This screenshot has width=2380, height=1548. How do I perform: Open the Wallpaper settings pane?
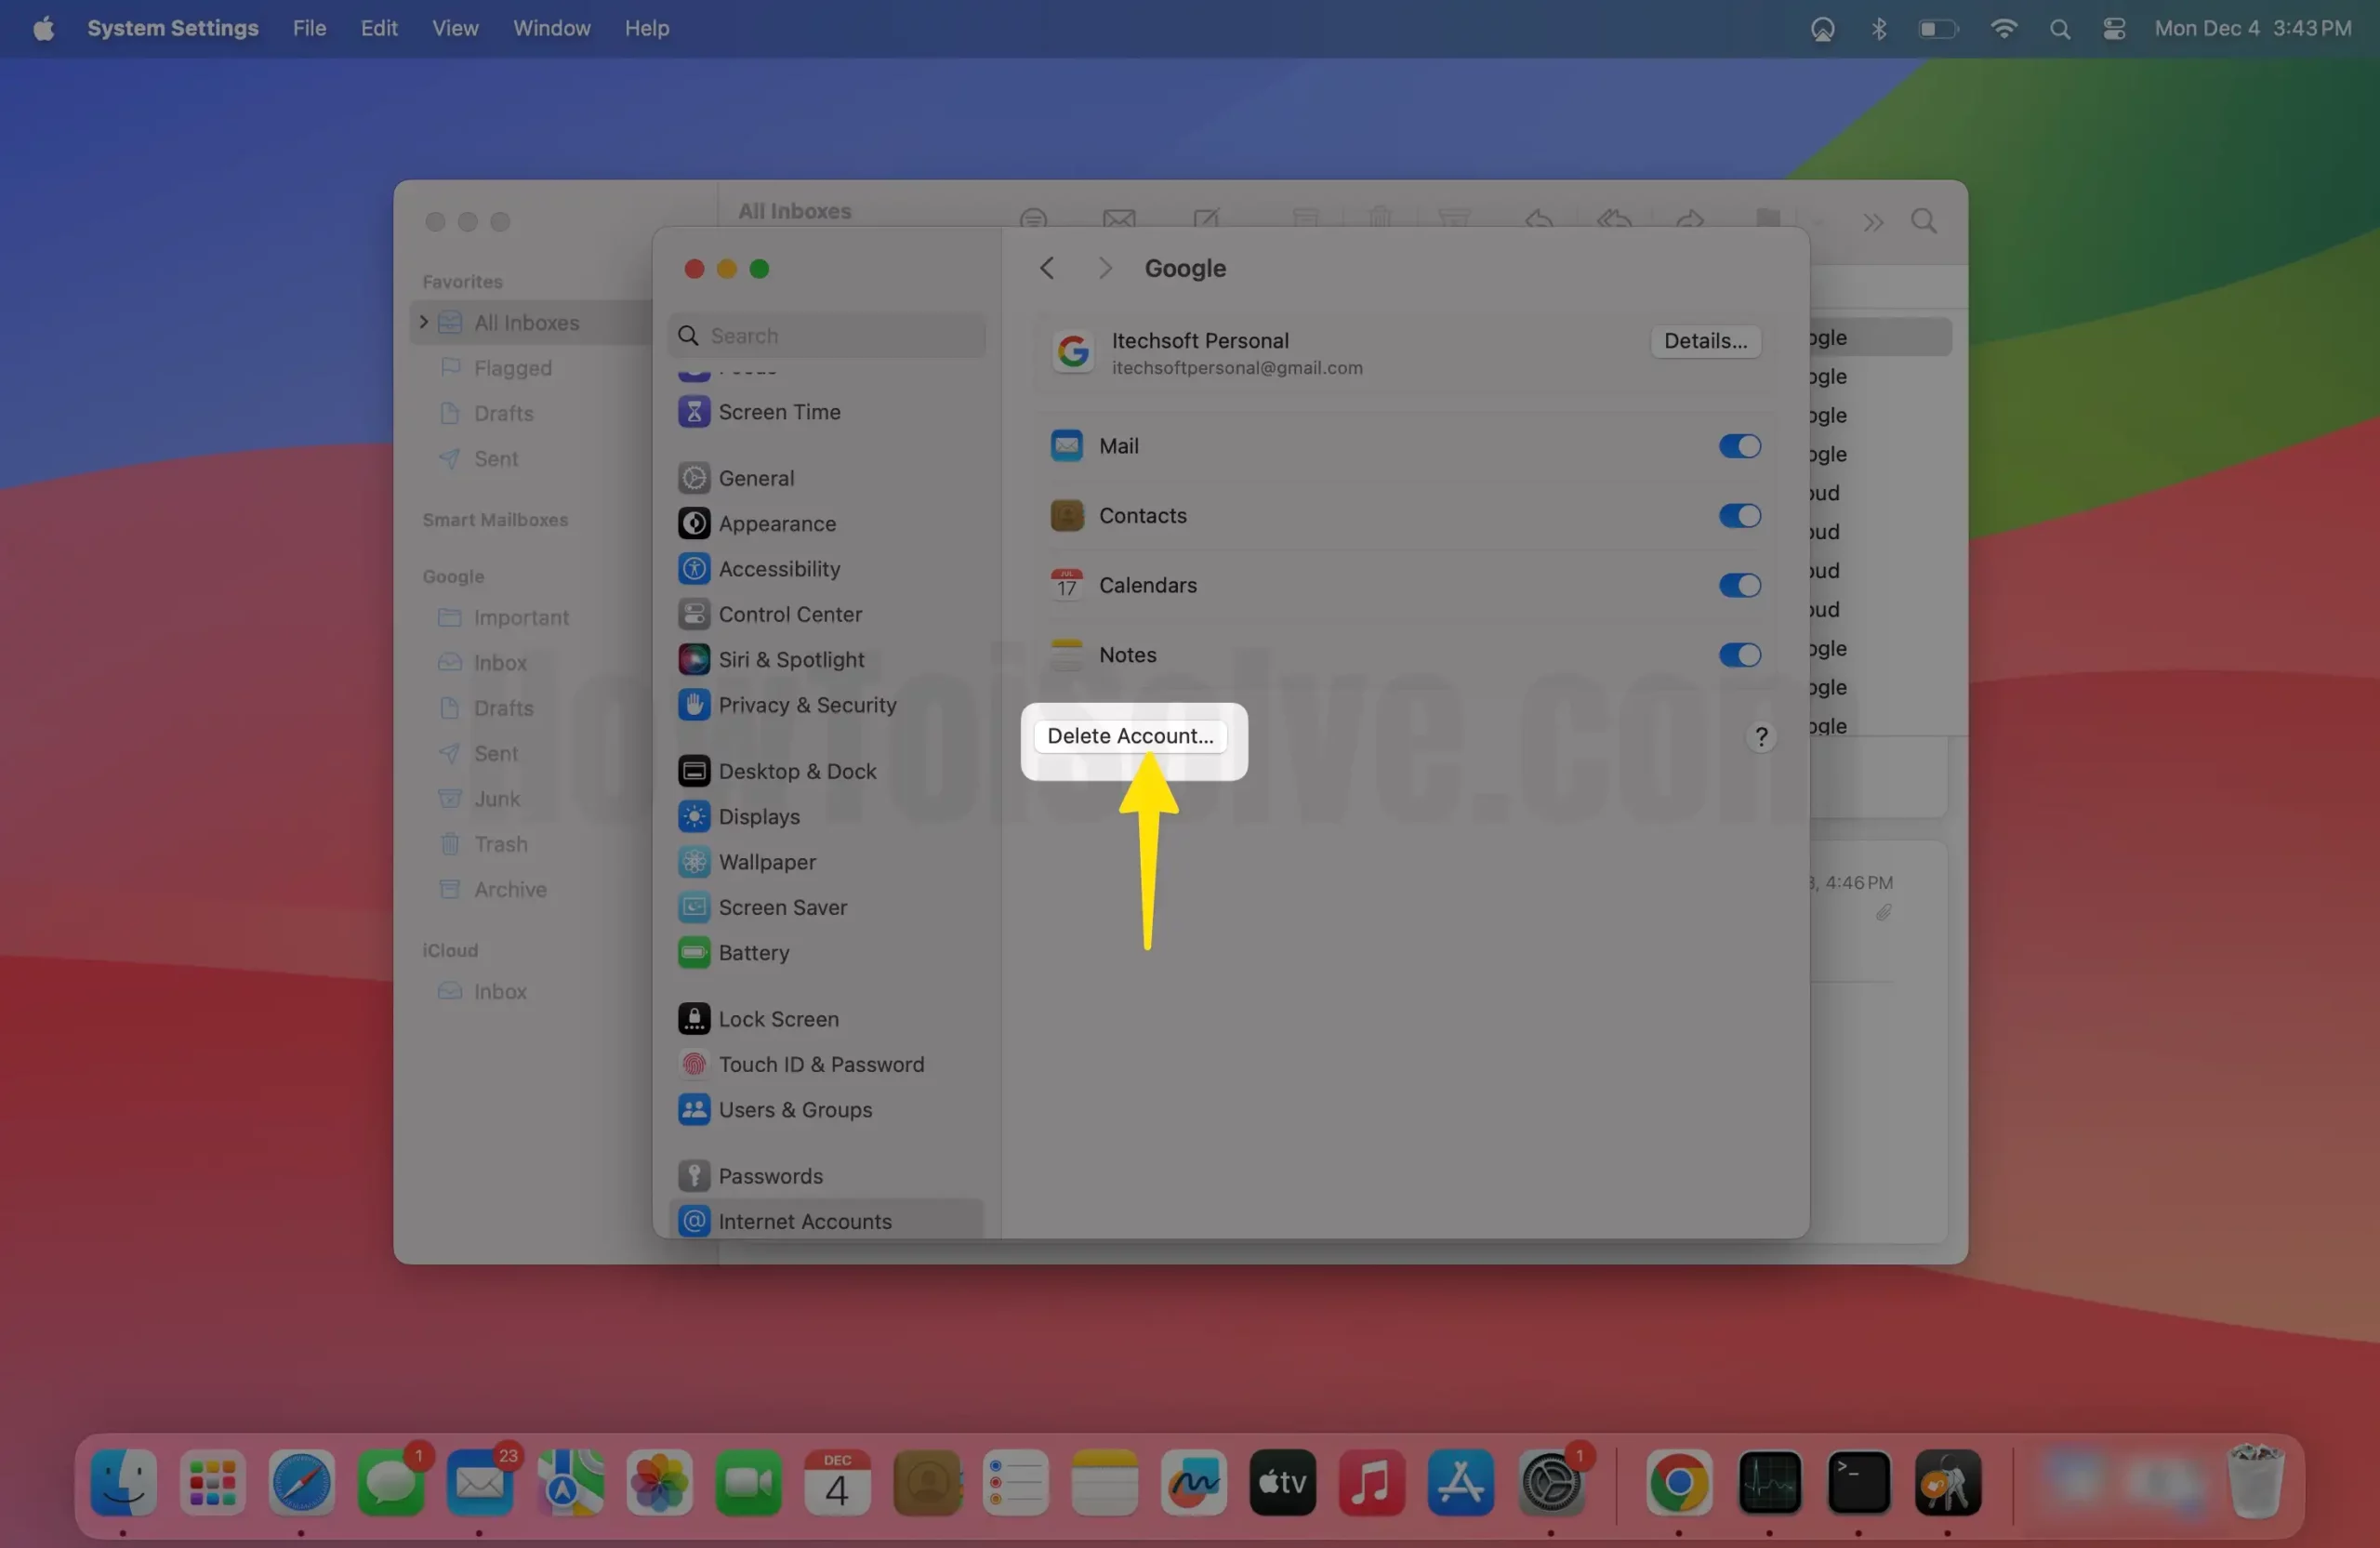[x=766, y=862]
